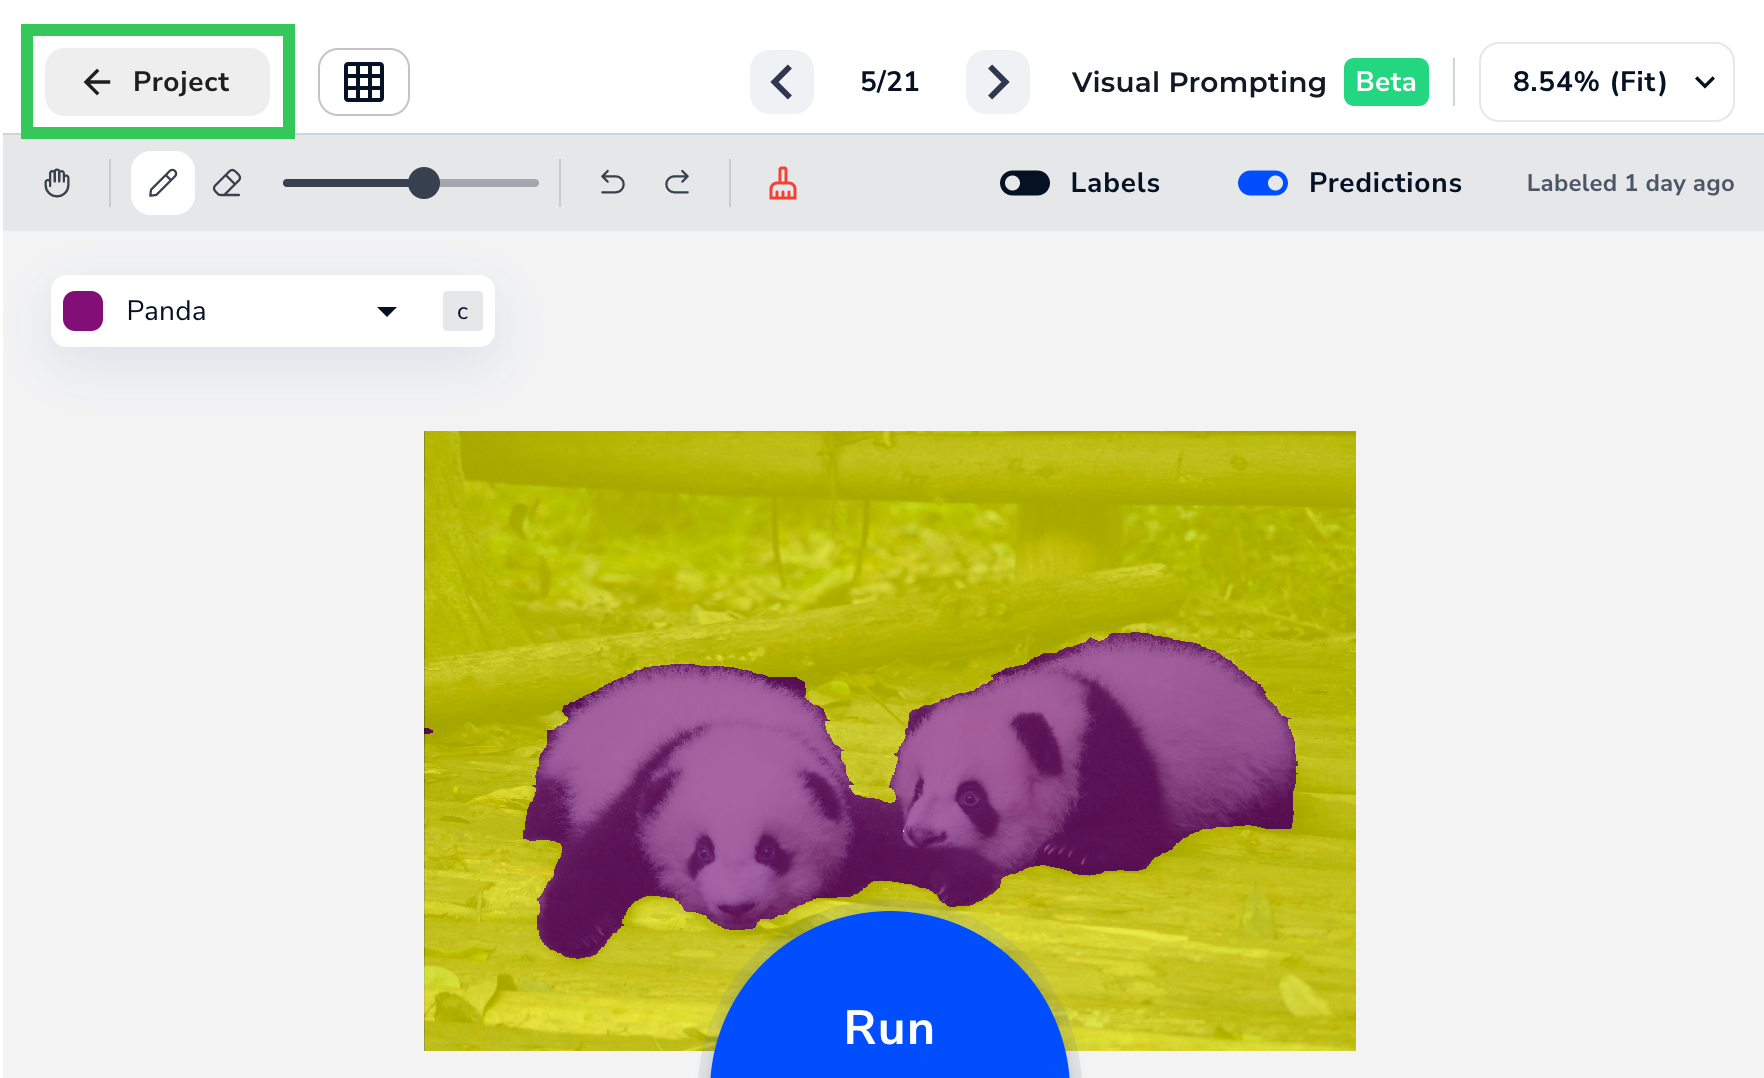1764x1078 pixels.
Task: Click the back arrow next to Project
Action: point(96,82)
